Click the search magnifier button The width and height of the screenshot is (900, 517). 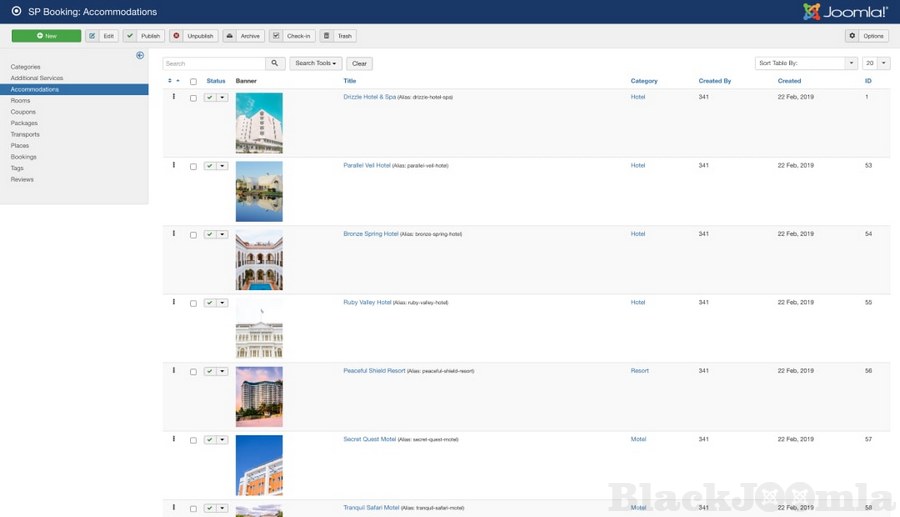coord(275,63)
